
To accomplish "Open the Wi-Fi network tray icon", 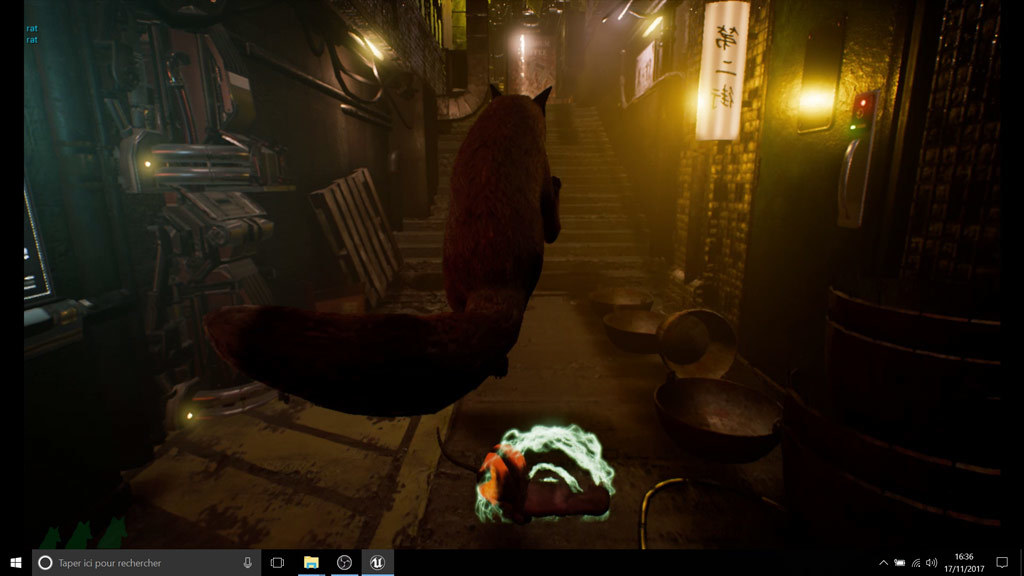I will point(916,562).
